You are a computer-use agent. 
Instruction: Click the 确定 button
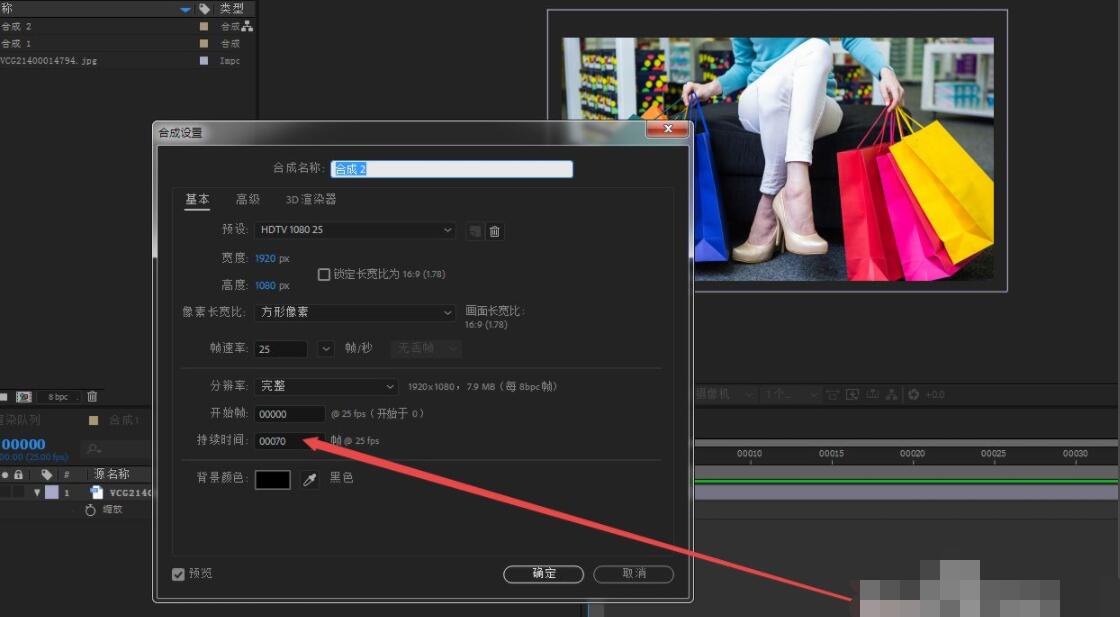[543, 573]
